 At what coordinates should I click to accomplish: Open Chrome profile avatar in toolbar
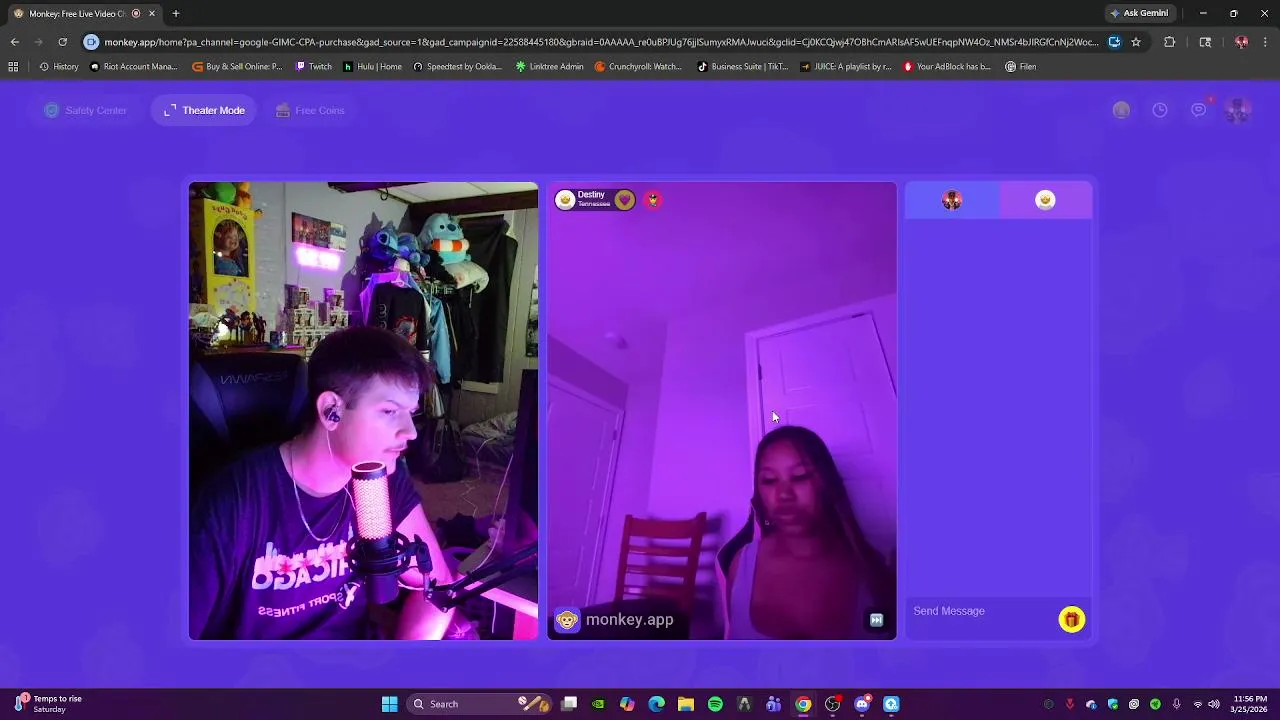click(x=1241, y=42)
